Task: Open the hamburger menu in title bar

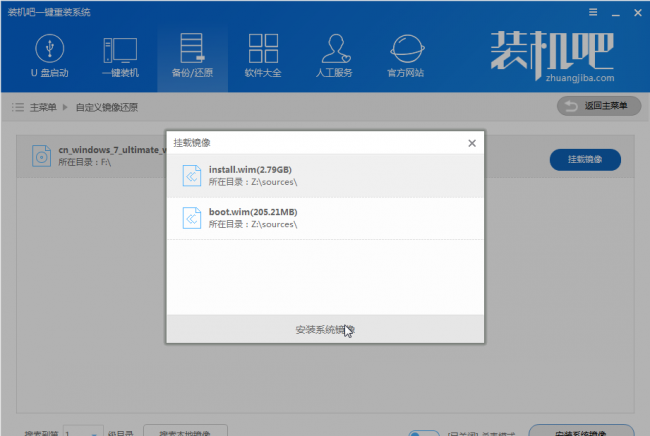Action: [x=593, y=12]
